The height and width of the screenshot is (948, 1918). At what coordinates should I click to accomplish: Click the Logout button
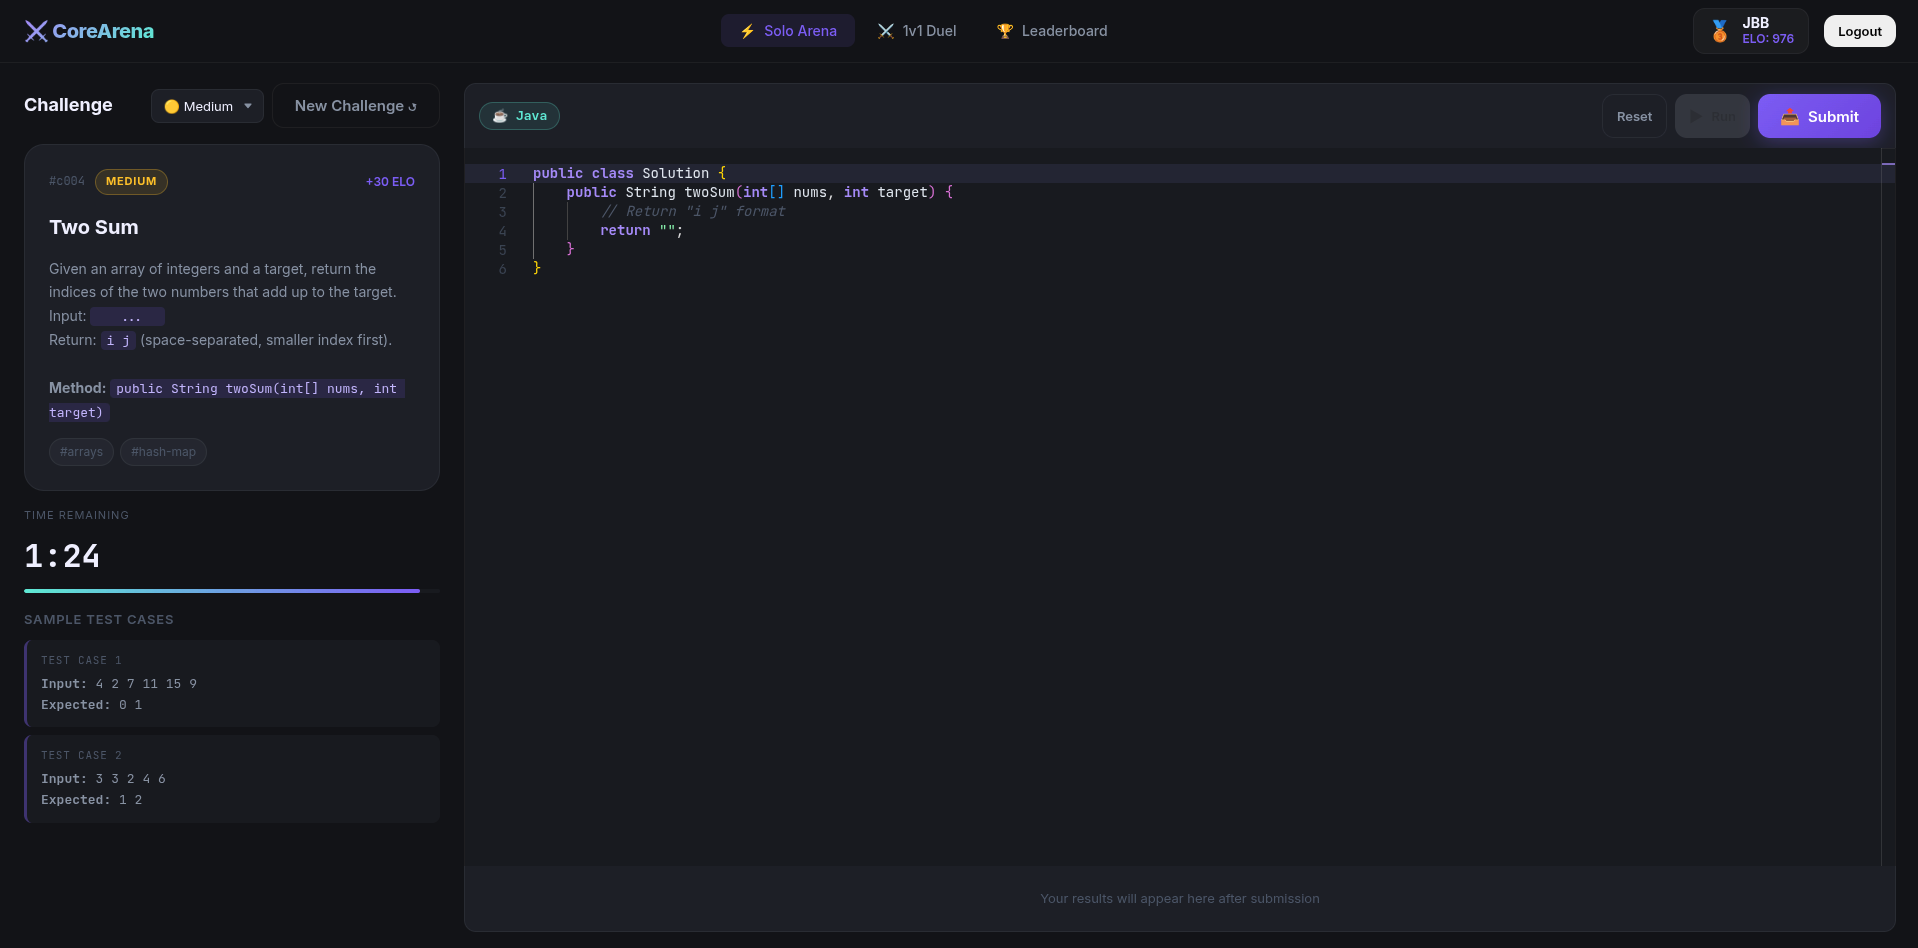coord(1859,31)
